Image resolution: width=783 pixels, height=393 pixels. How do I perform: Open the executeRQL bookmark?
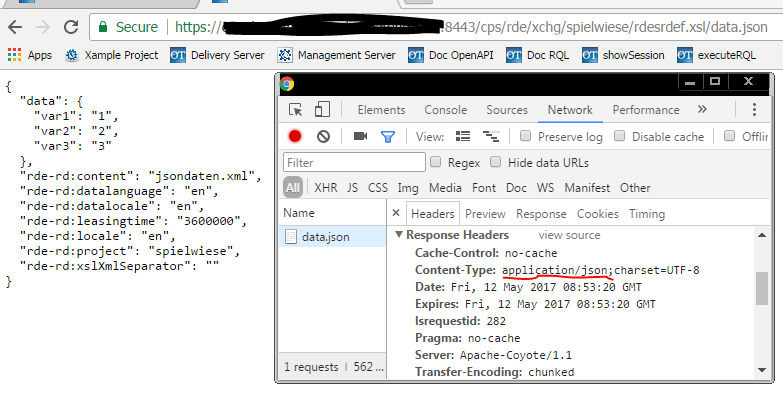716,55
